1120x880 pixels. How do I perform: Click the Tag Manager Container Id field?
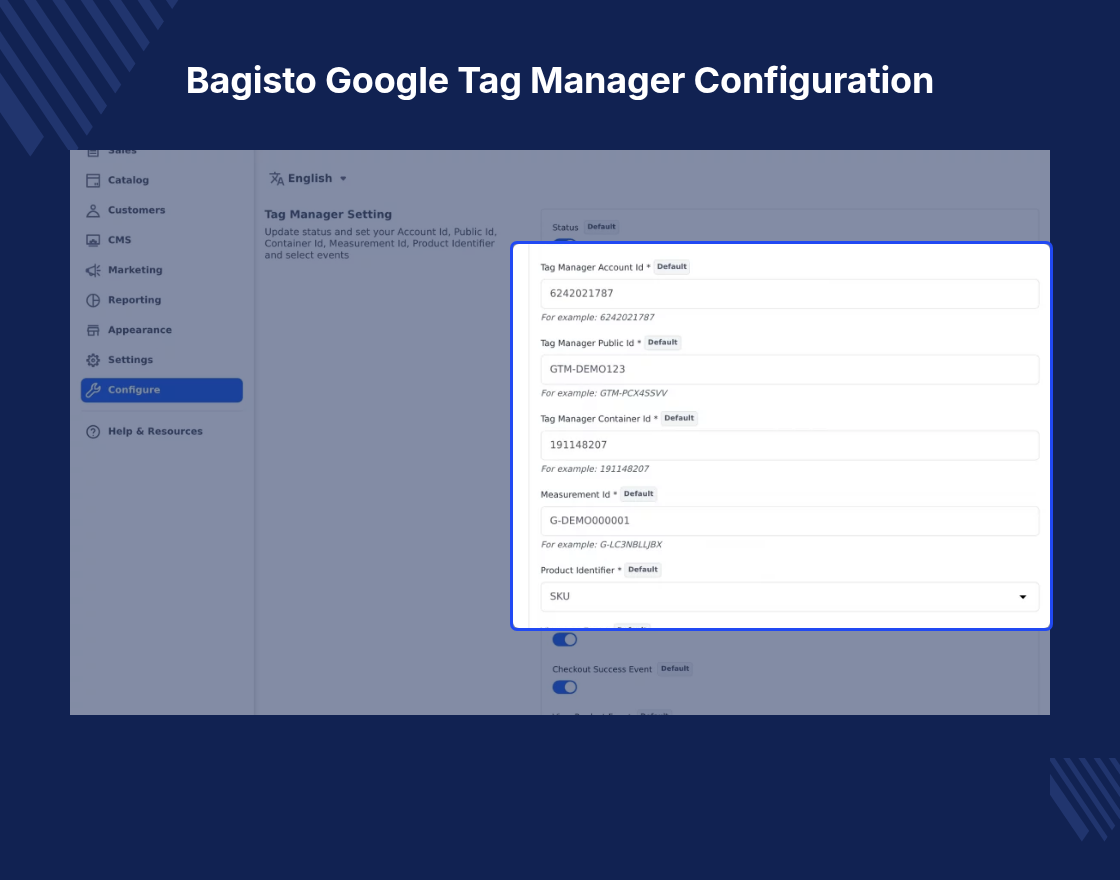click(x=789, y=445)
